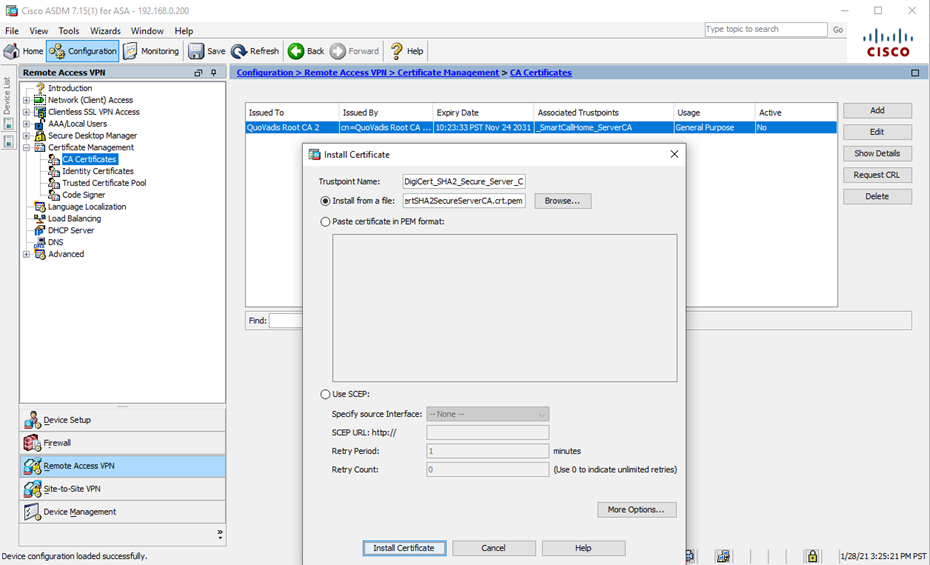Click the Cisco logo

coord(888,43)
